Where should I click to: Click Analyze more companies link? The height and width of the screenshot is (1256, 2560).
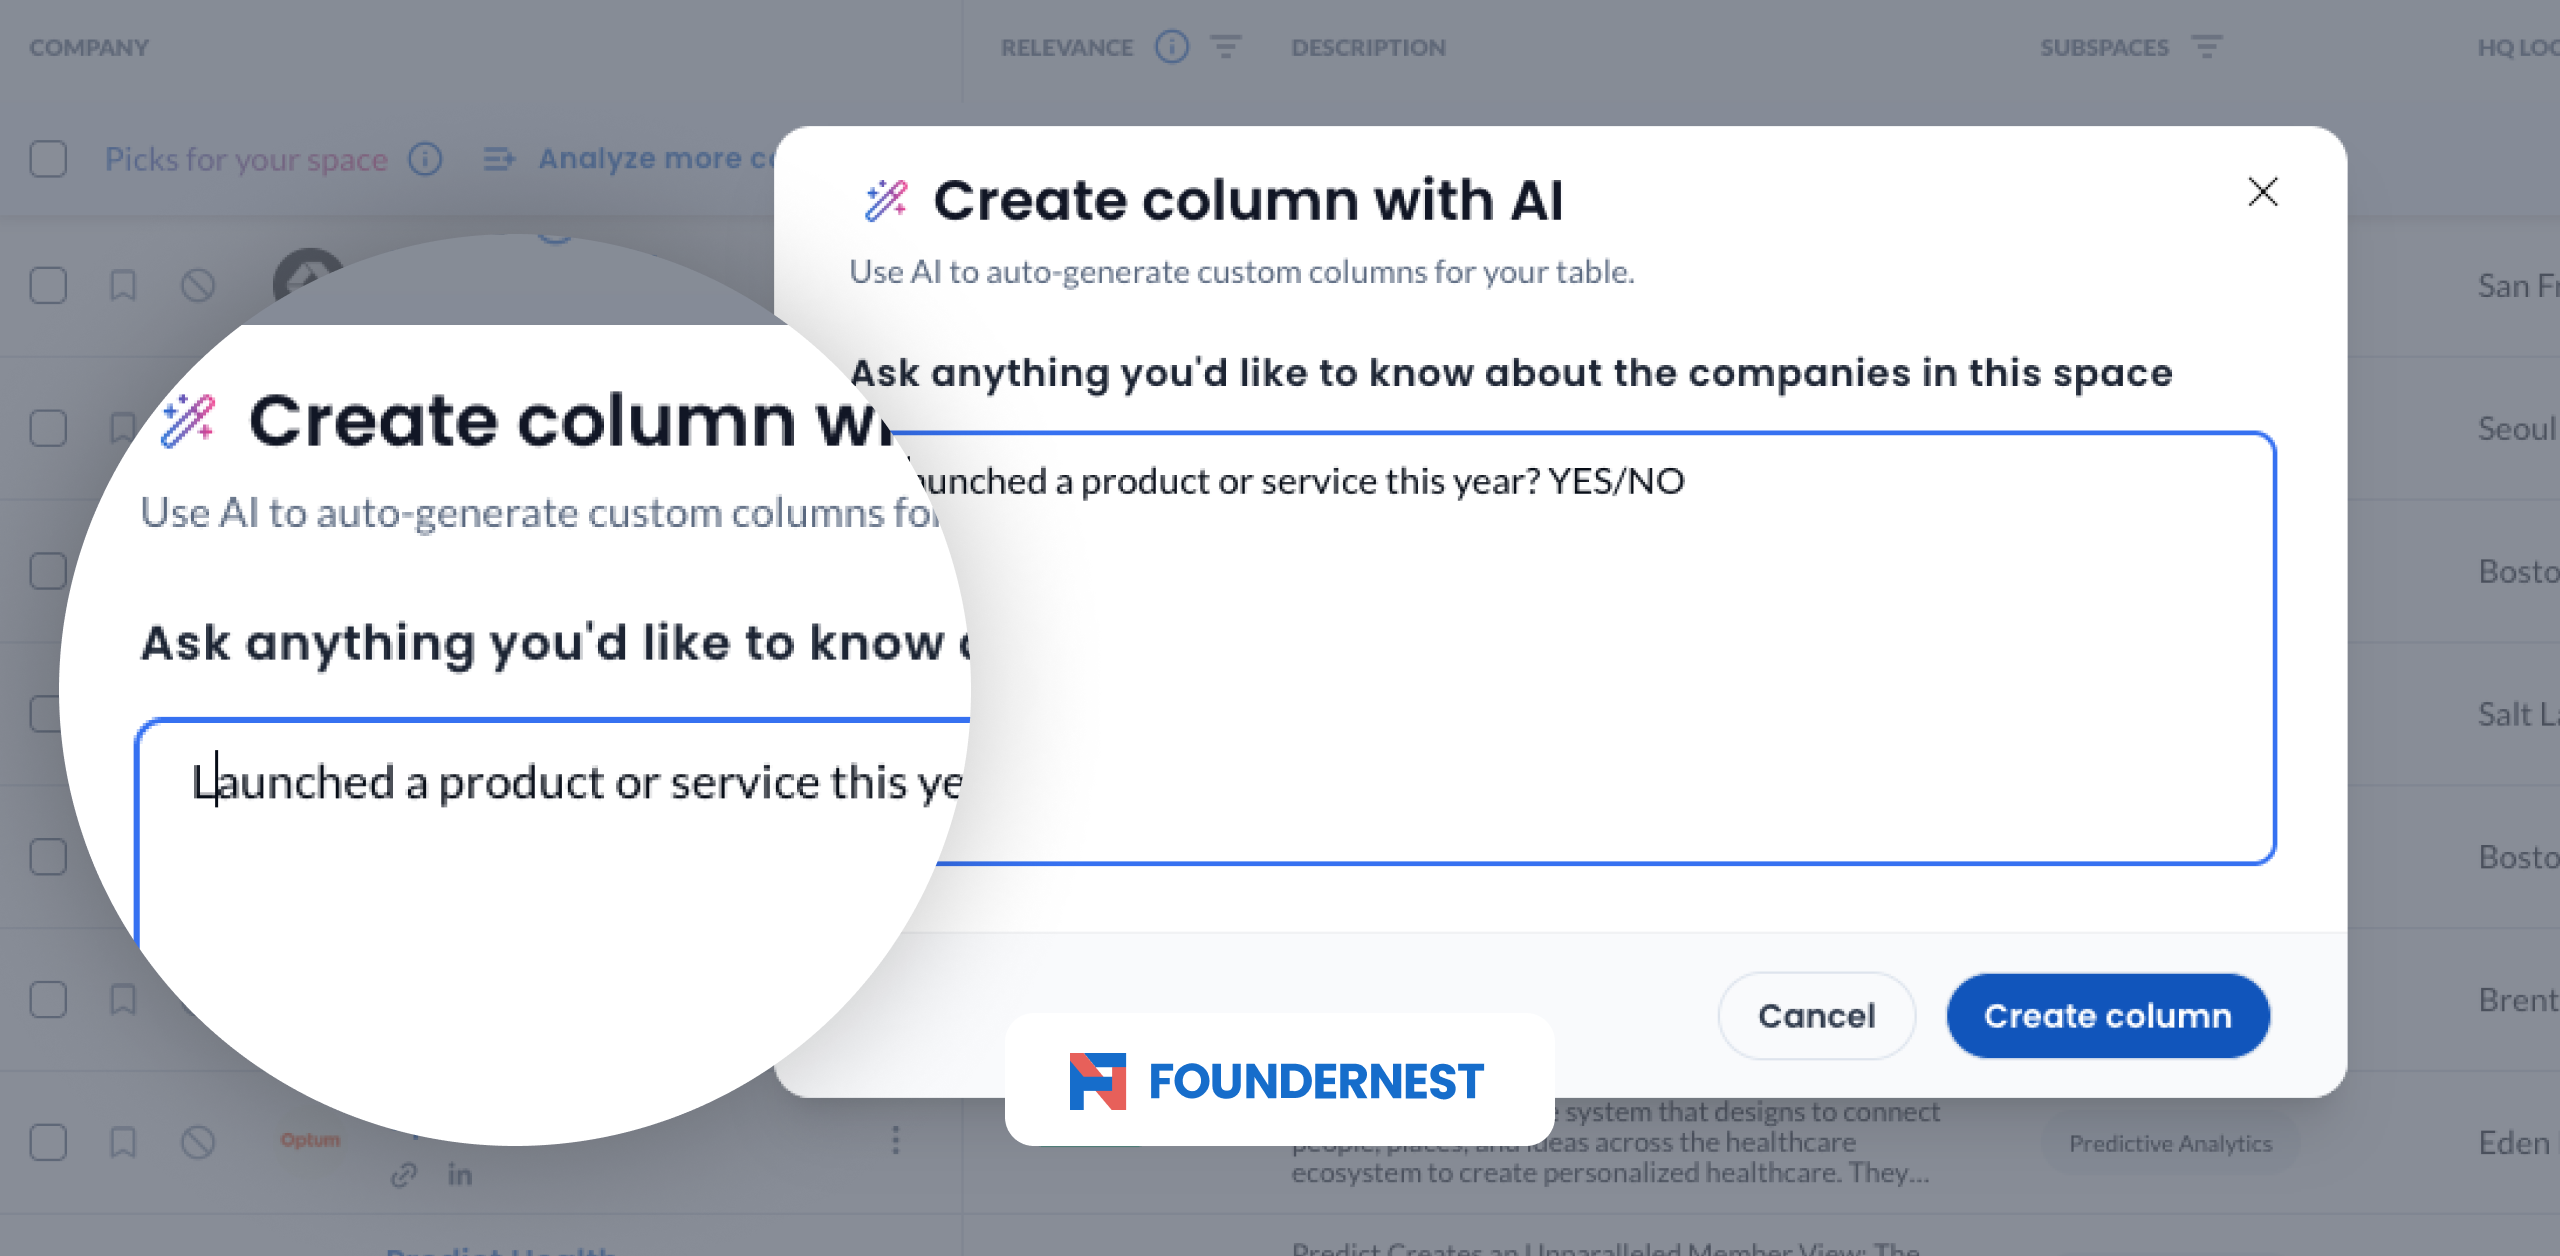(640, 159)
